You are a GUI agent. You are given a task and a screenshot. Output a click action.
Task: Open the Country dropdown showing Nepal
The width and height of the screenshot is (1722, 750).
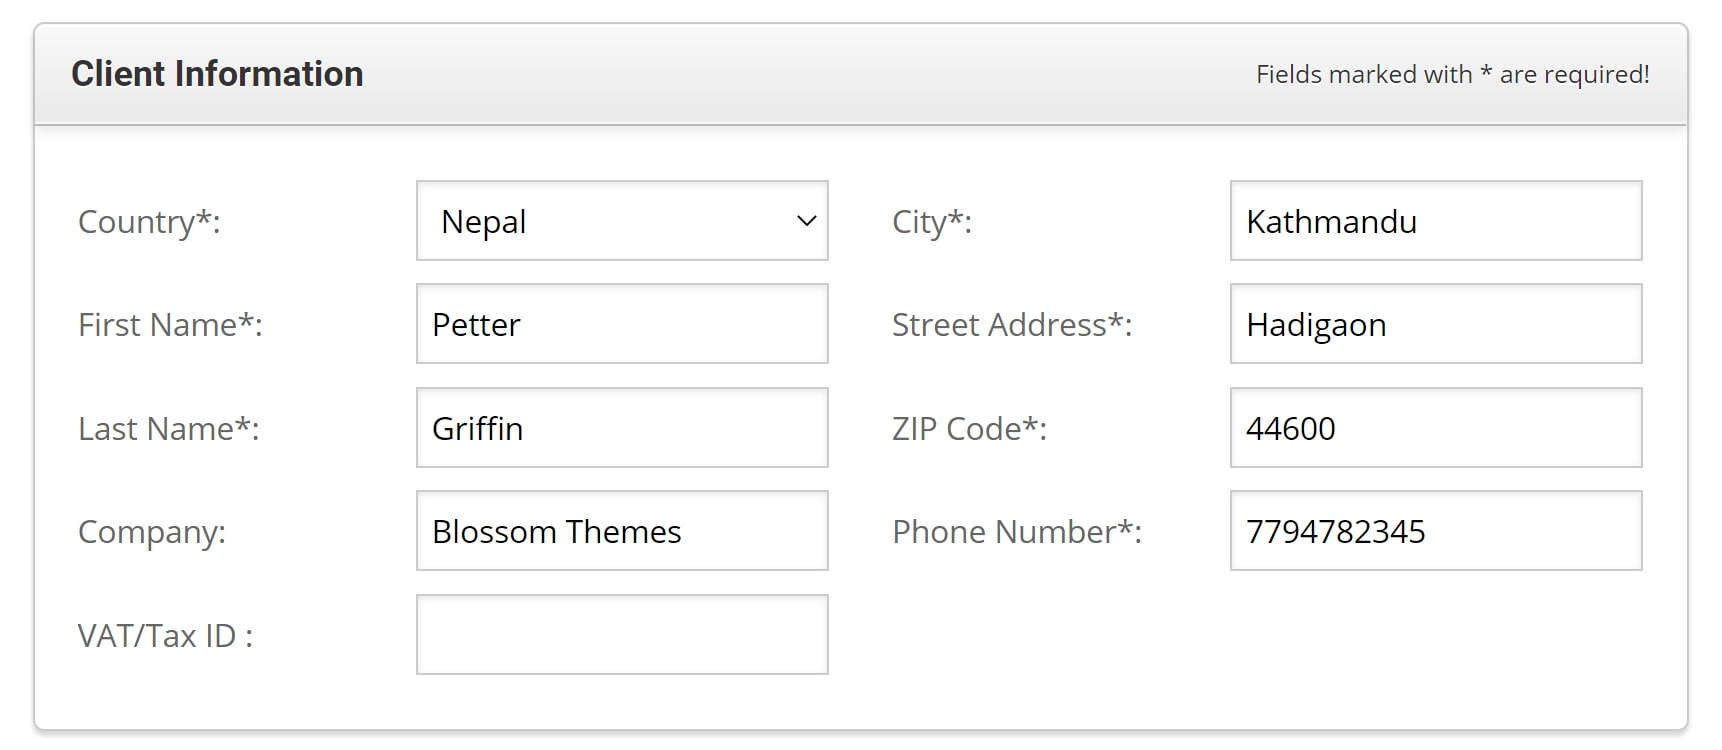[x=622, y=221]
